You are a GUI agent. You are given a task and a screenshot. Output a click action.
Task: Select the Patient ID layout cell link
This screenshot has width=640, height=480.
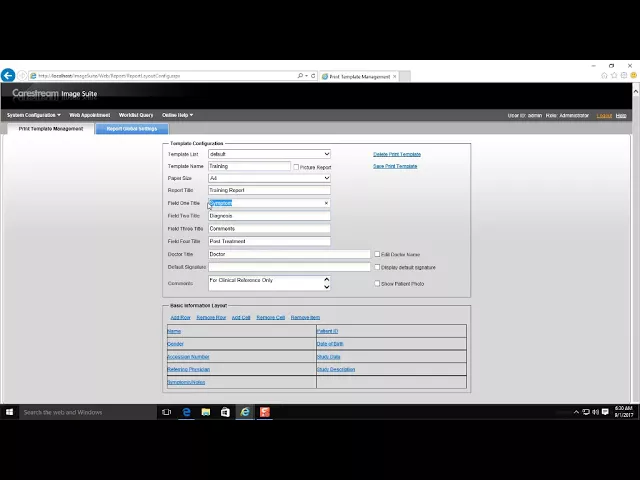[327, 331]
